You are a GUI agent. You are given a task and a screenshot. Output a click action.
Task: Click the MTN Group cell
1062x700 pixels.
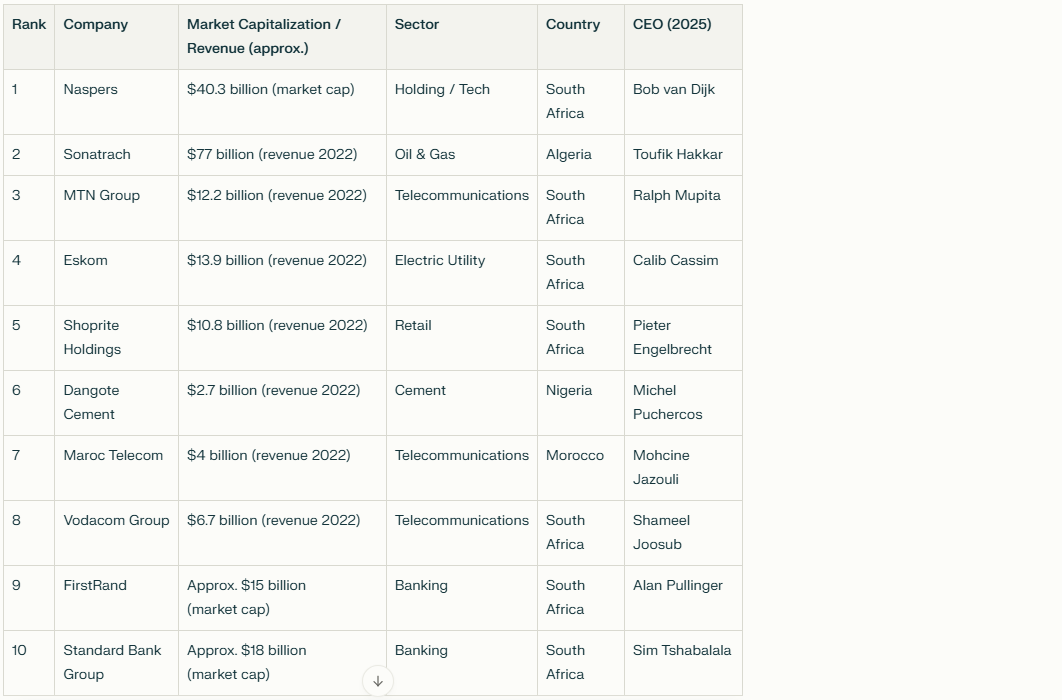[x=102, y=196]
